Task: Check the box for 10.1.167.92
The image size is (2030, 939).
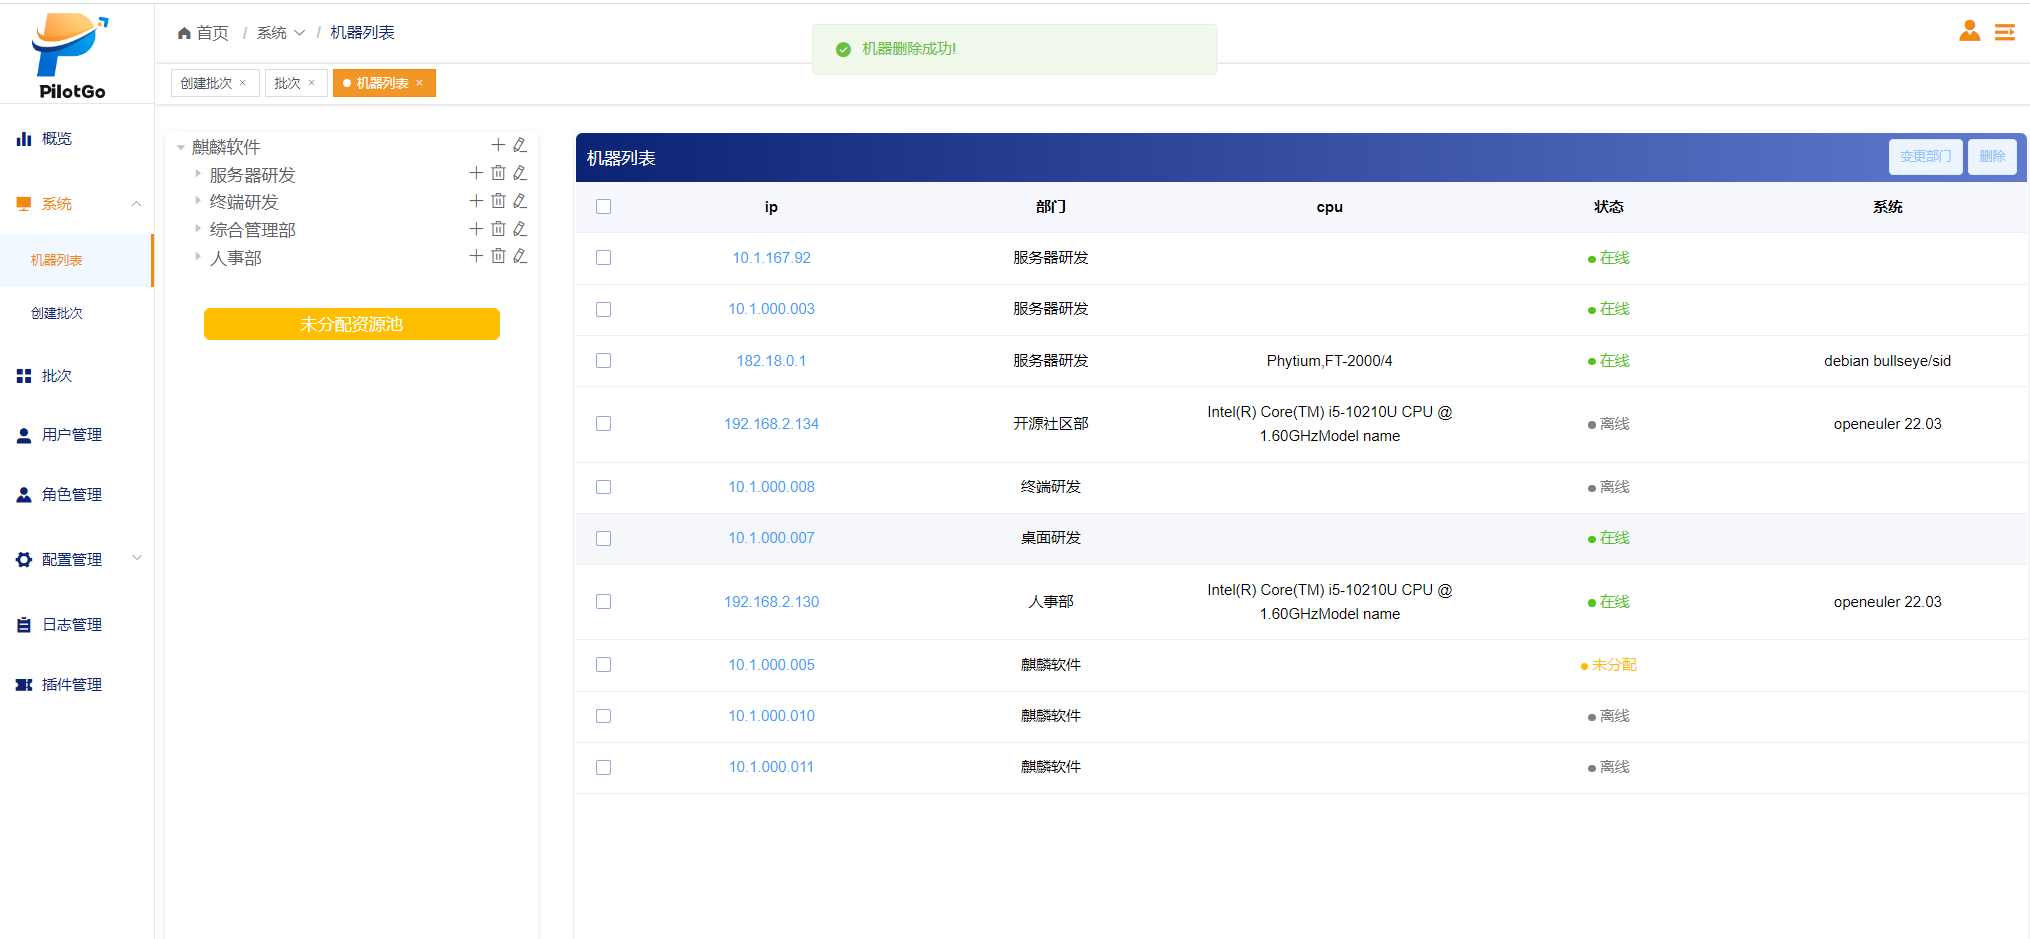Action: [603, 258]
